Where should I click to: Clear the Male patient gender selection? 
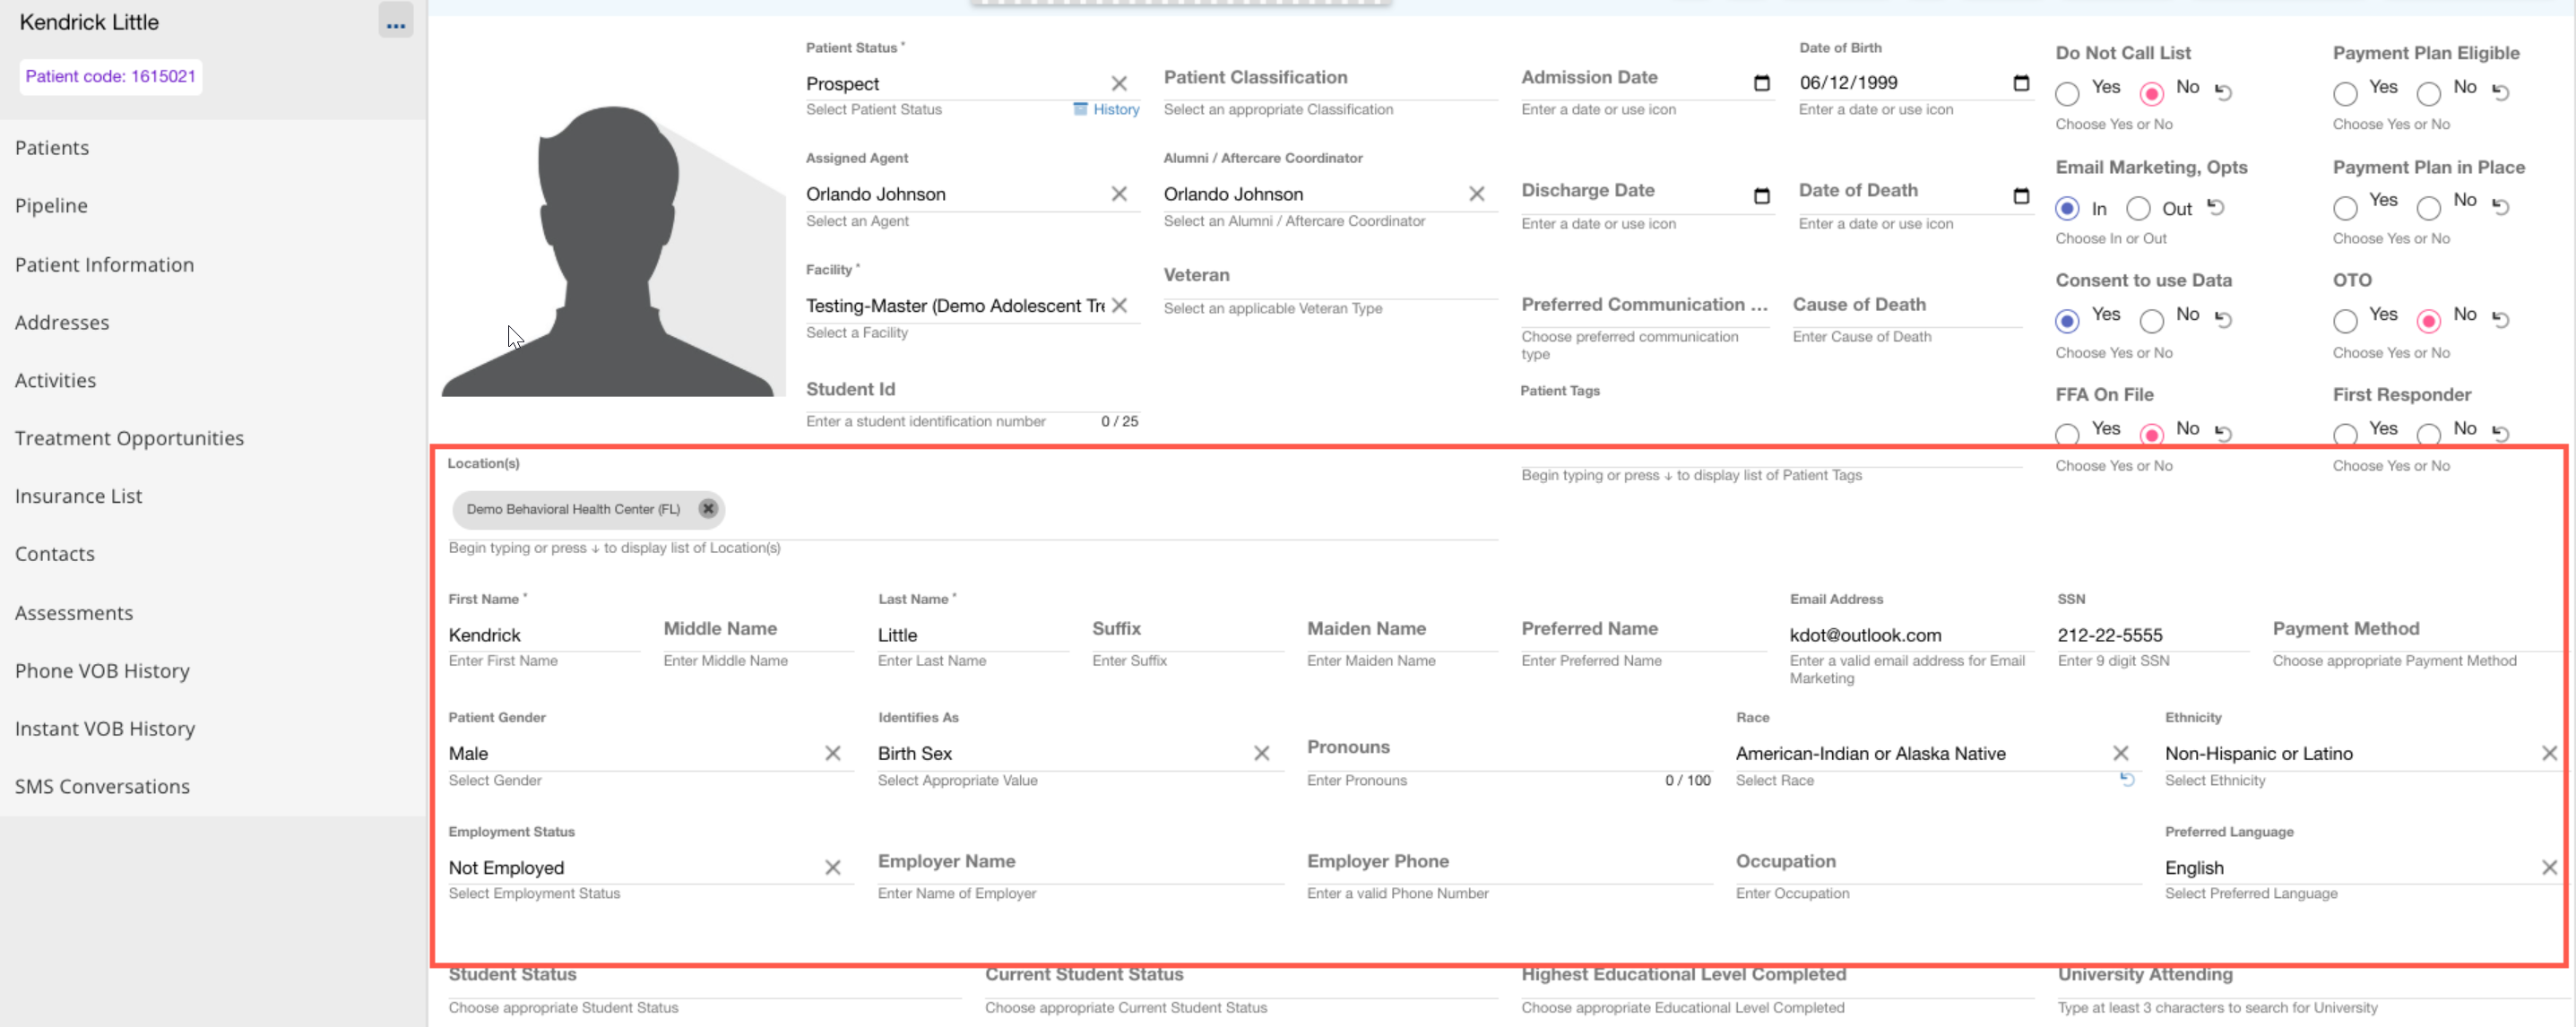832,753
